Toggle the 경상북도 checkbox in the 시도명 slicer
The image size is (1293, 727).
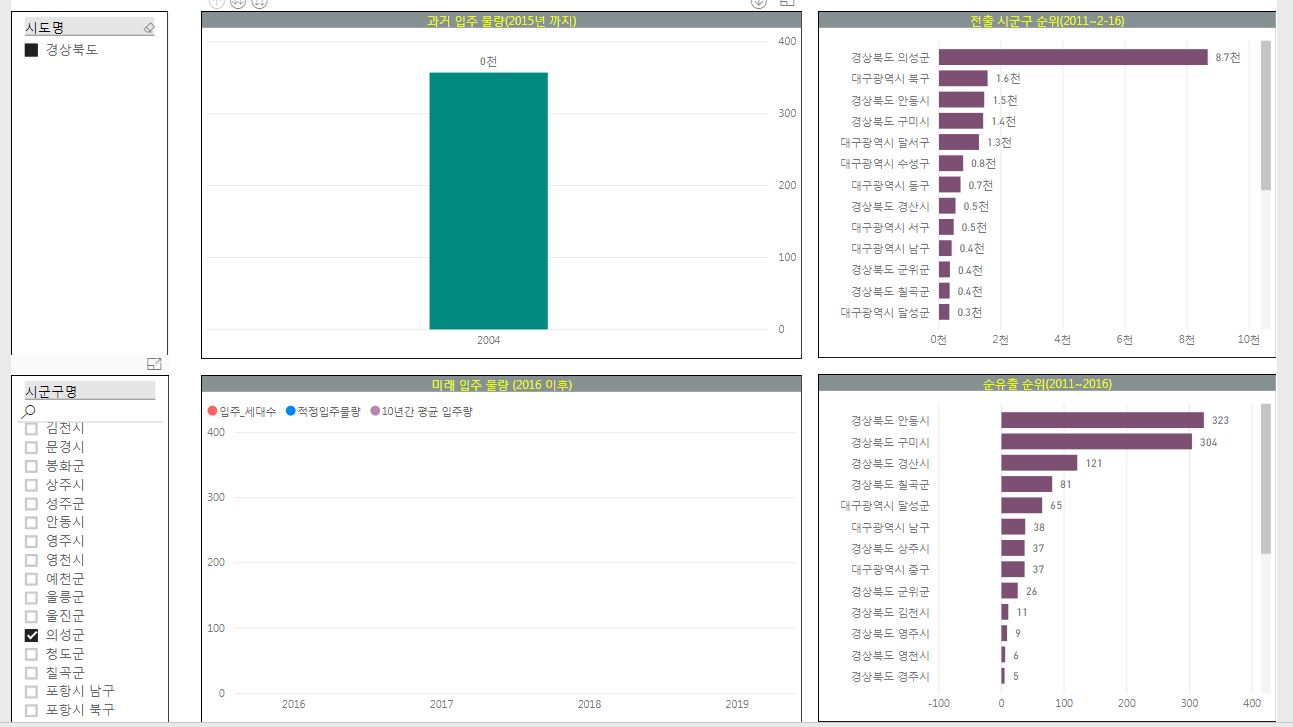point(31,50)
